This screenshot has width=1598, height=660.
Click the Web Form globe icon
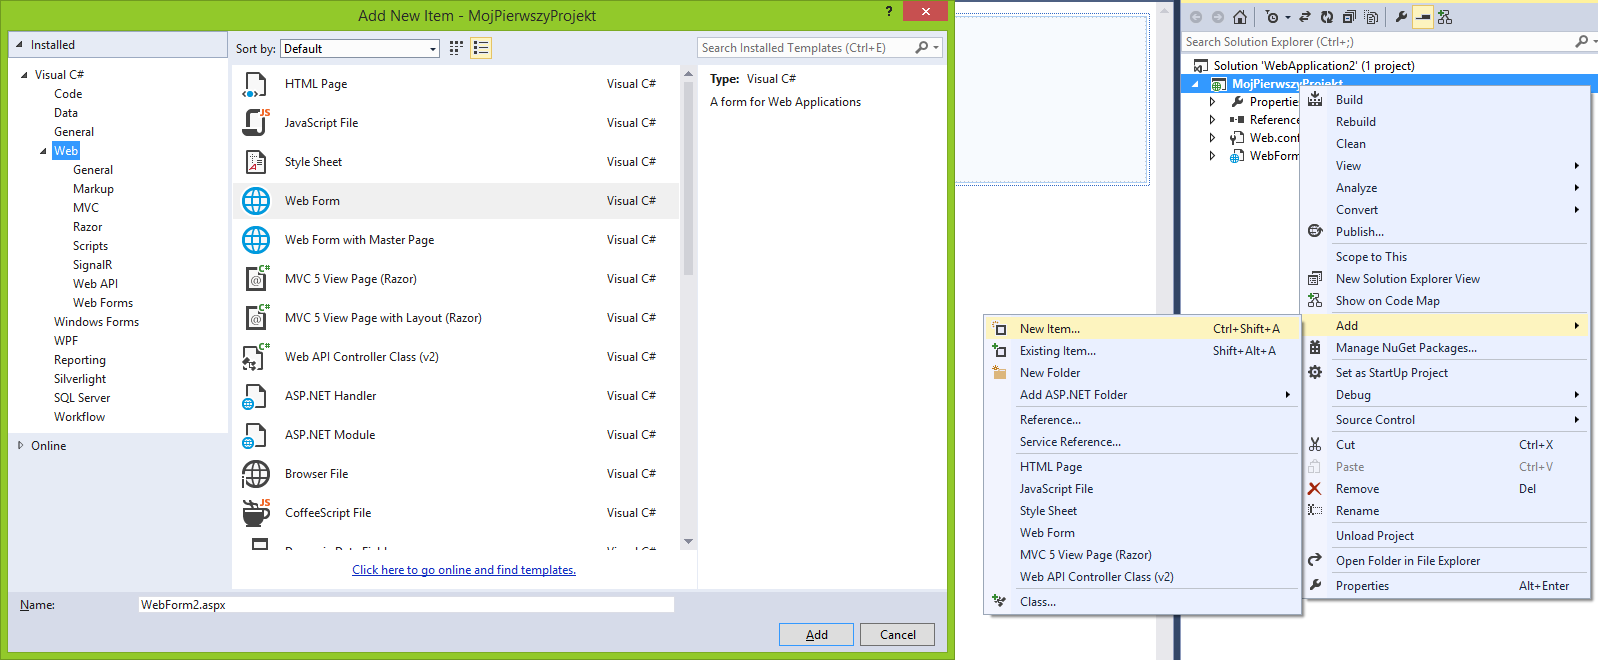tap(256, 201)
